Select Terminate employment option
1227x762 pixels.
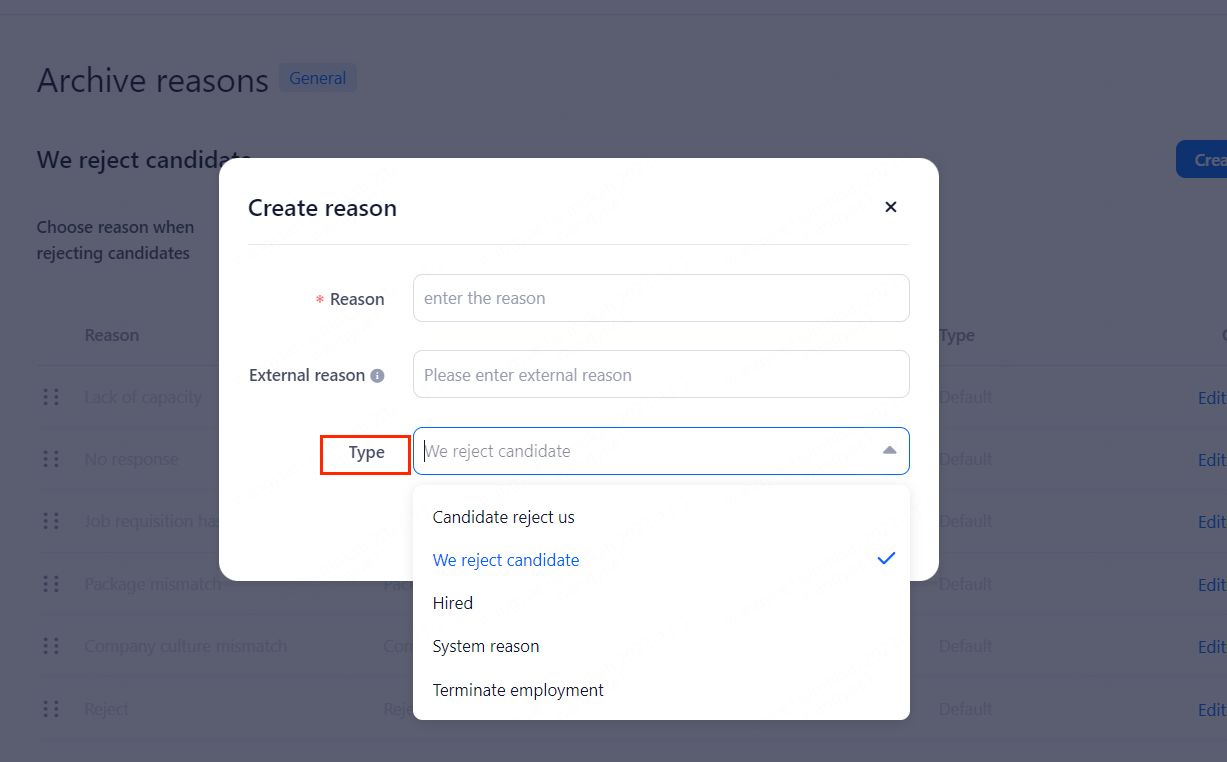[518, 690]
